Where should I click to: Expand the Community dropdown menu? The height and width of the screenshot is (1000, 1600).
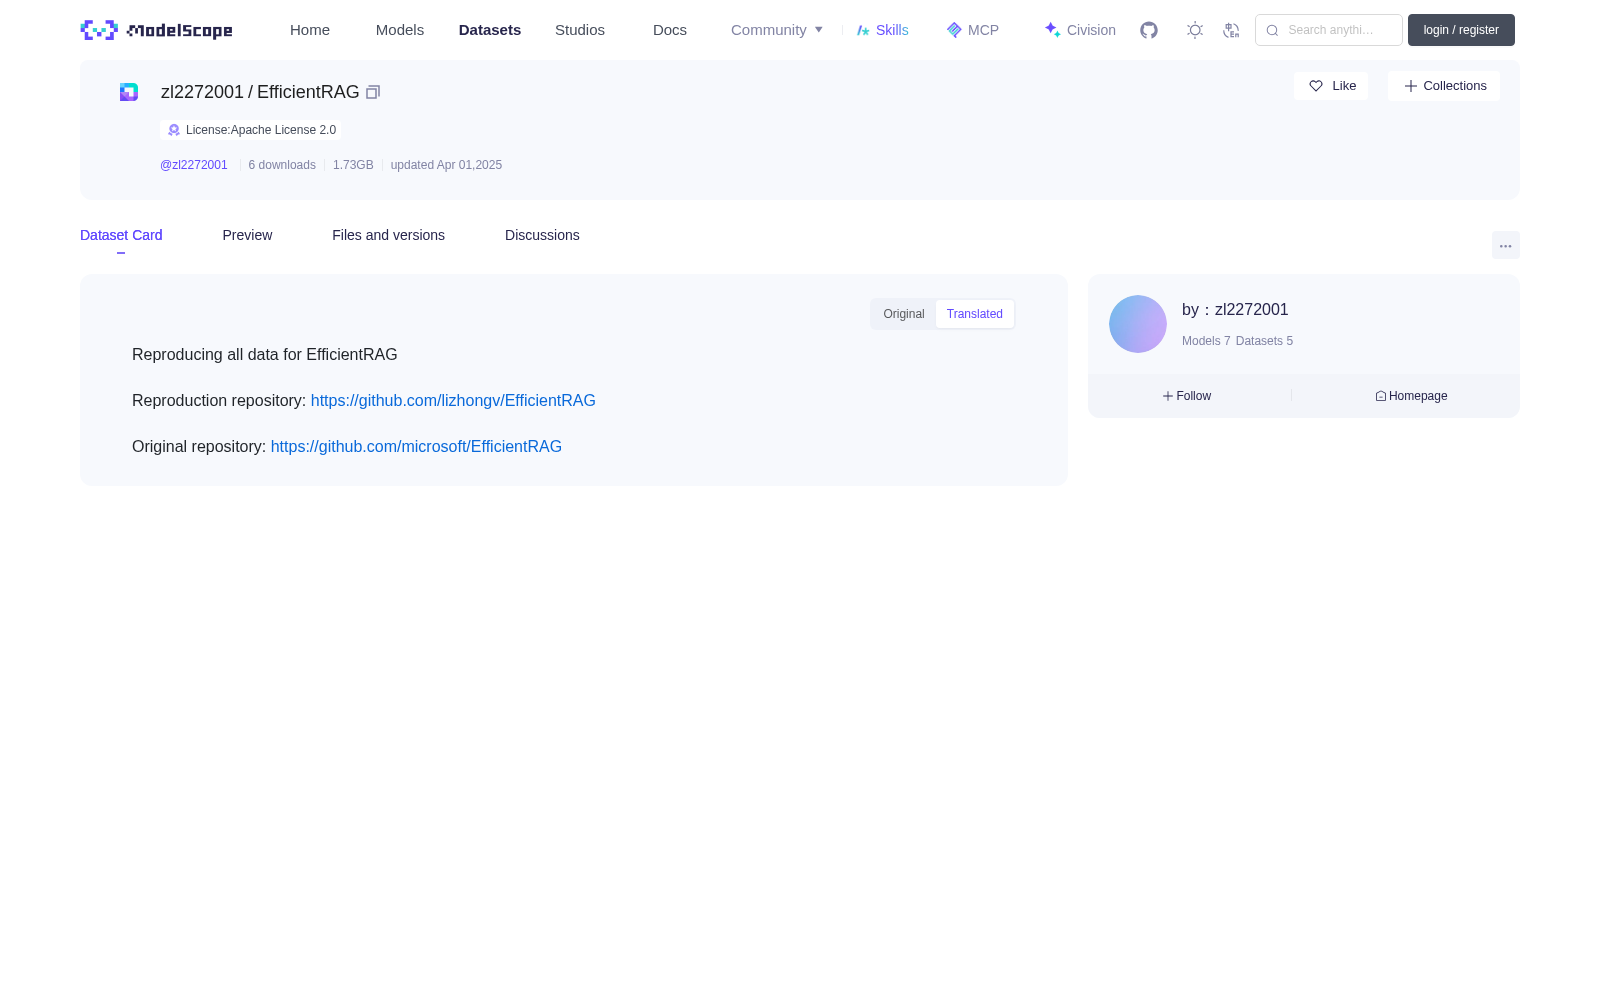777,30
